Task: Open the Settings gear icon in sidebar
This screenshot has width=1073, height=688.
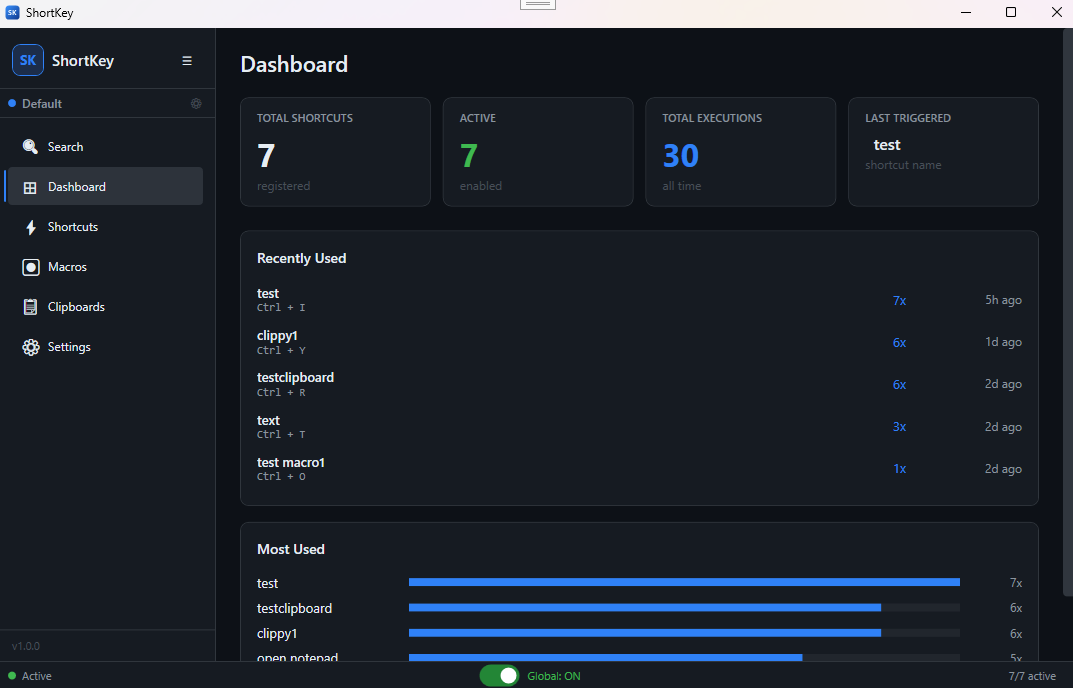Action: [x=31, y=346]
